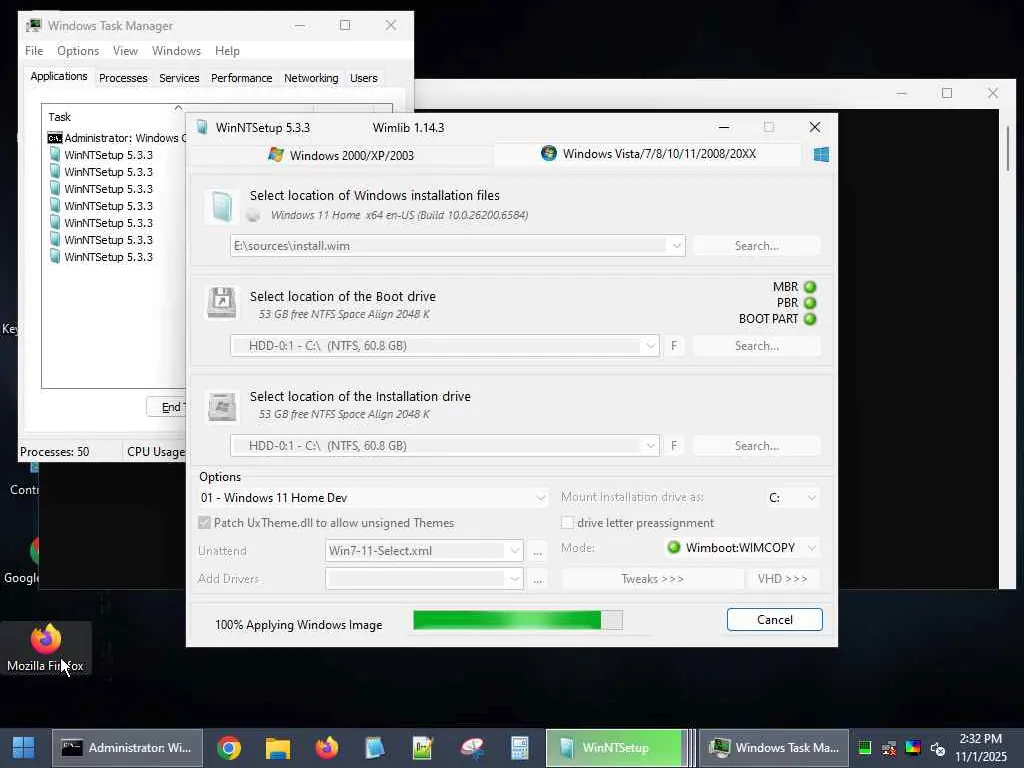Image resolution: width=1024 pixels, height=768 pixels.
Task: Expand the install.wim path dropdown
Action: [x=676, y=246]
